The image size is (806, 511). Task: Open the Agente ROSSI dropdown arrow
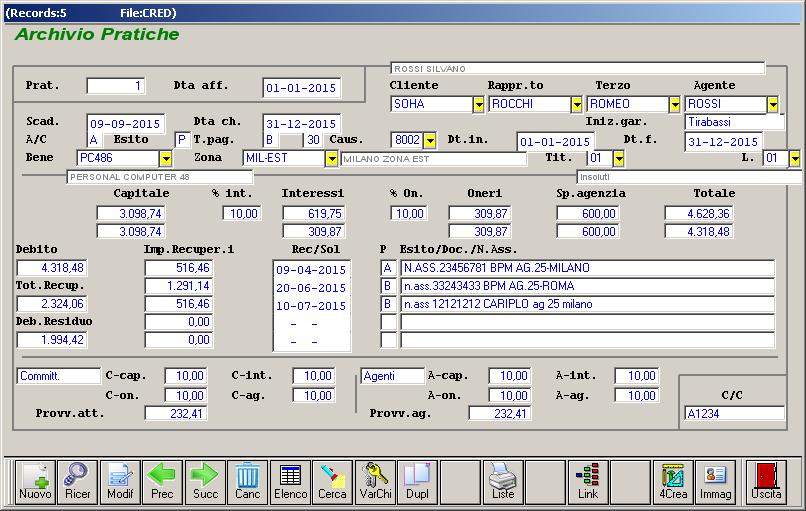pos(773,104)
